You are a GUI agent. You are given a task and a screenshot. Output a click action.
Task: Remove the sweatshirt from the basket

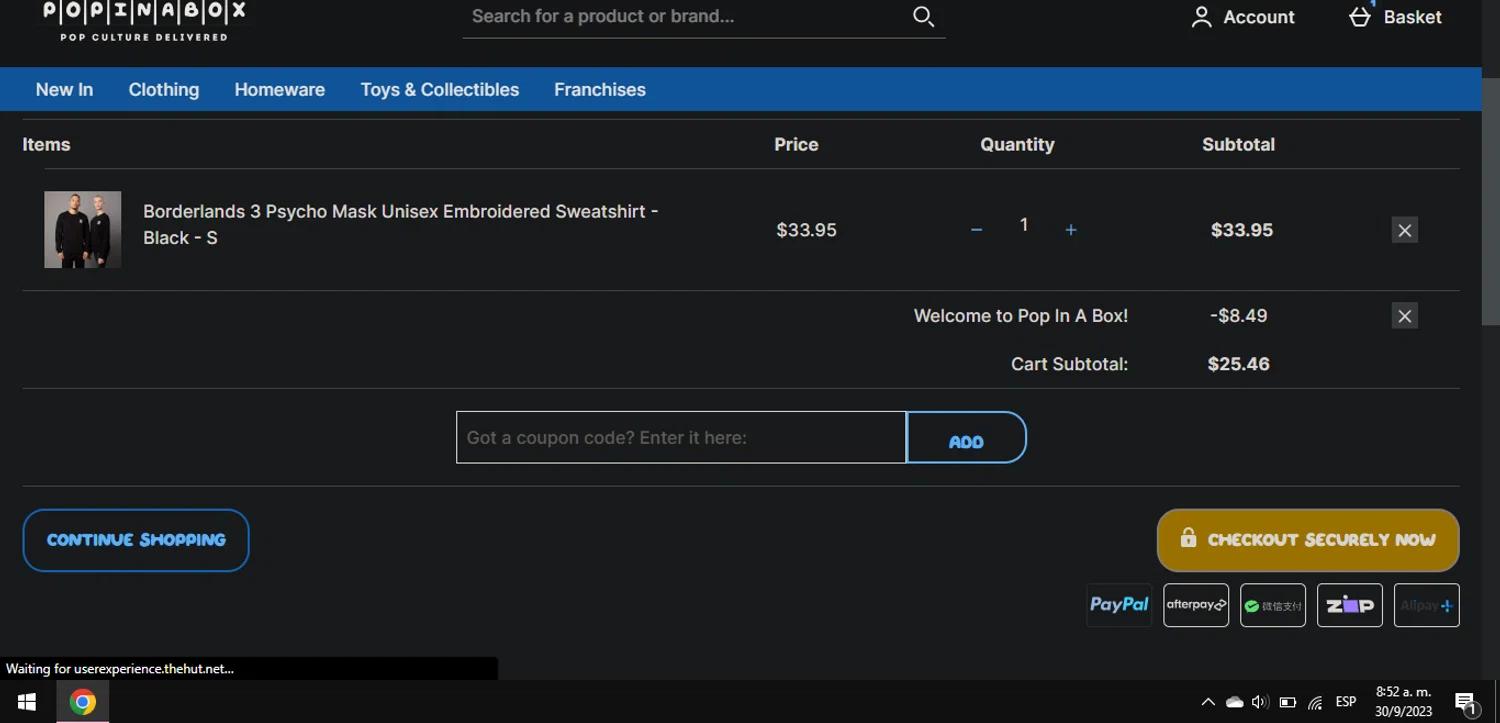[1405, 230]
